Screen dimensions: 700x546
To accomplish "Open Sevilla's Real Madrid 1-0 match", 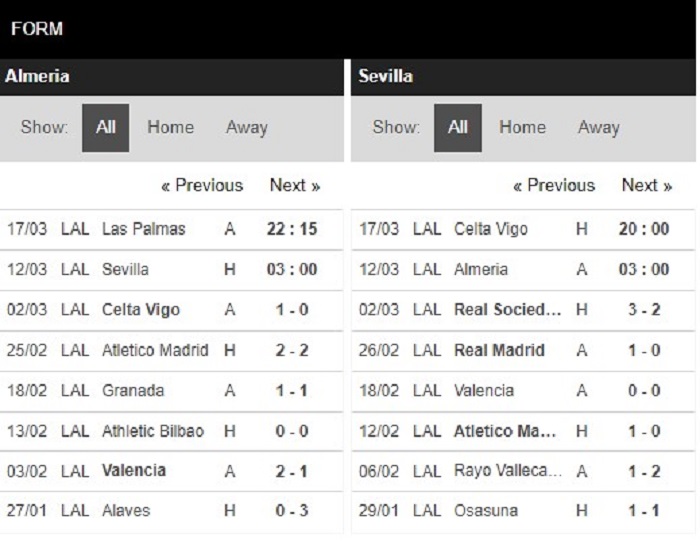I will [523, 350].
